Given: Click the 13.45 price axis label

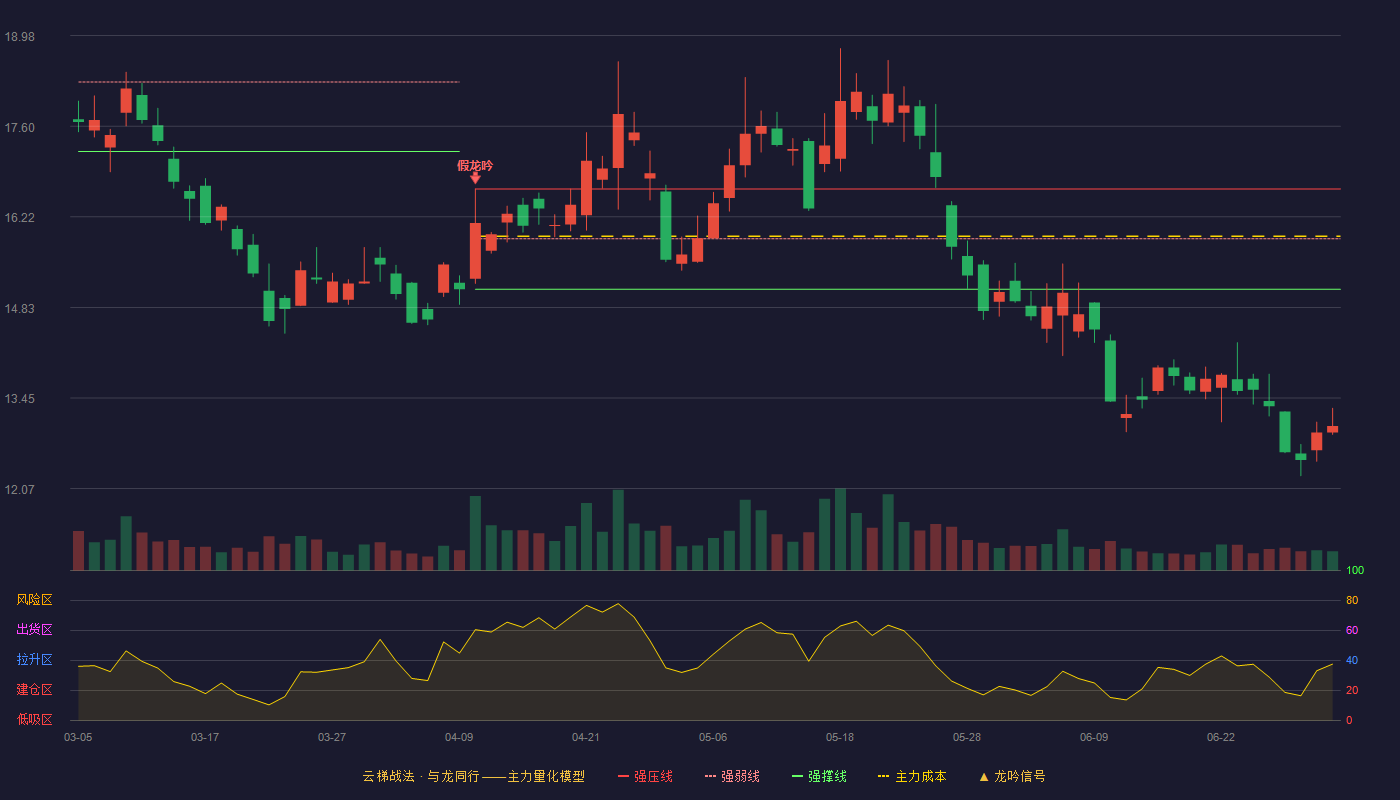Looking at the screenshot, I should click(19, 398).
